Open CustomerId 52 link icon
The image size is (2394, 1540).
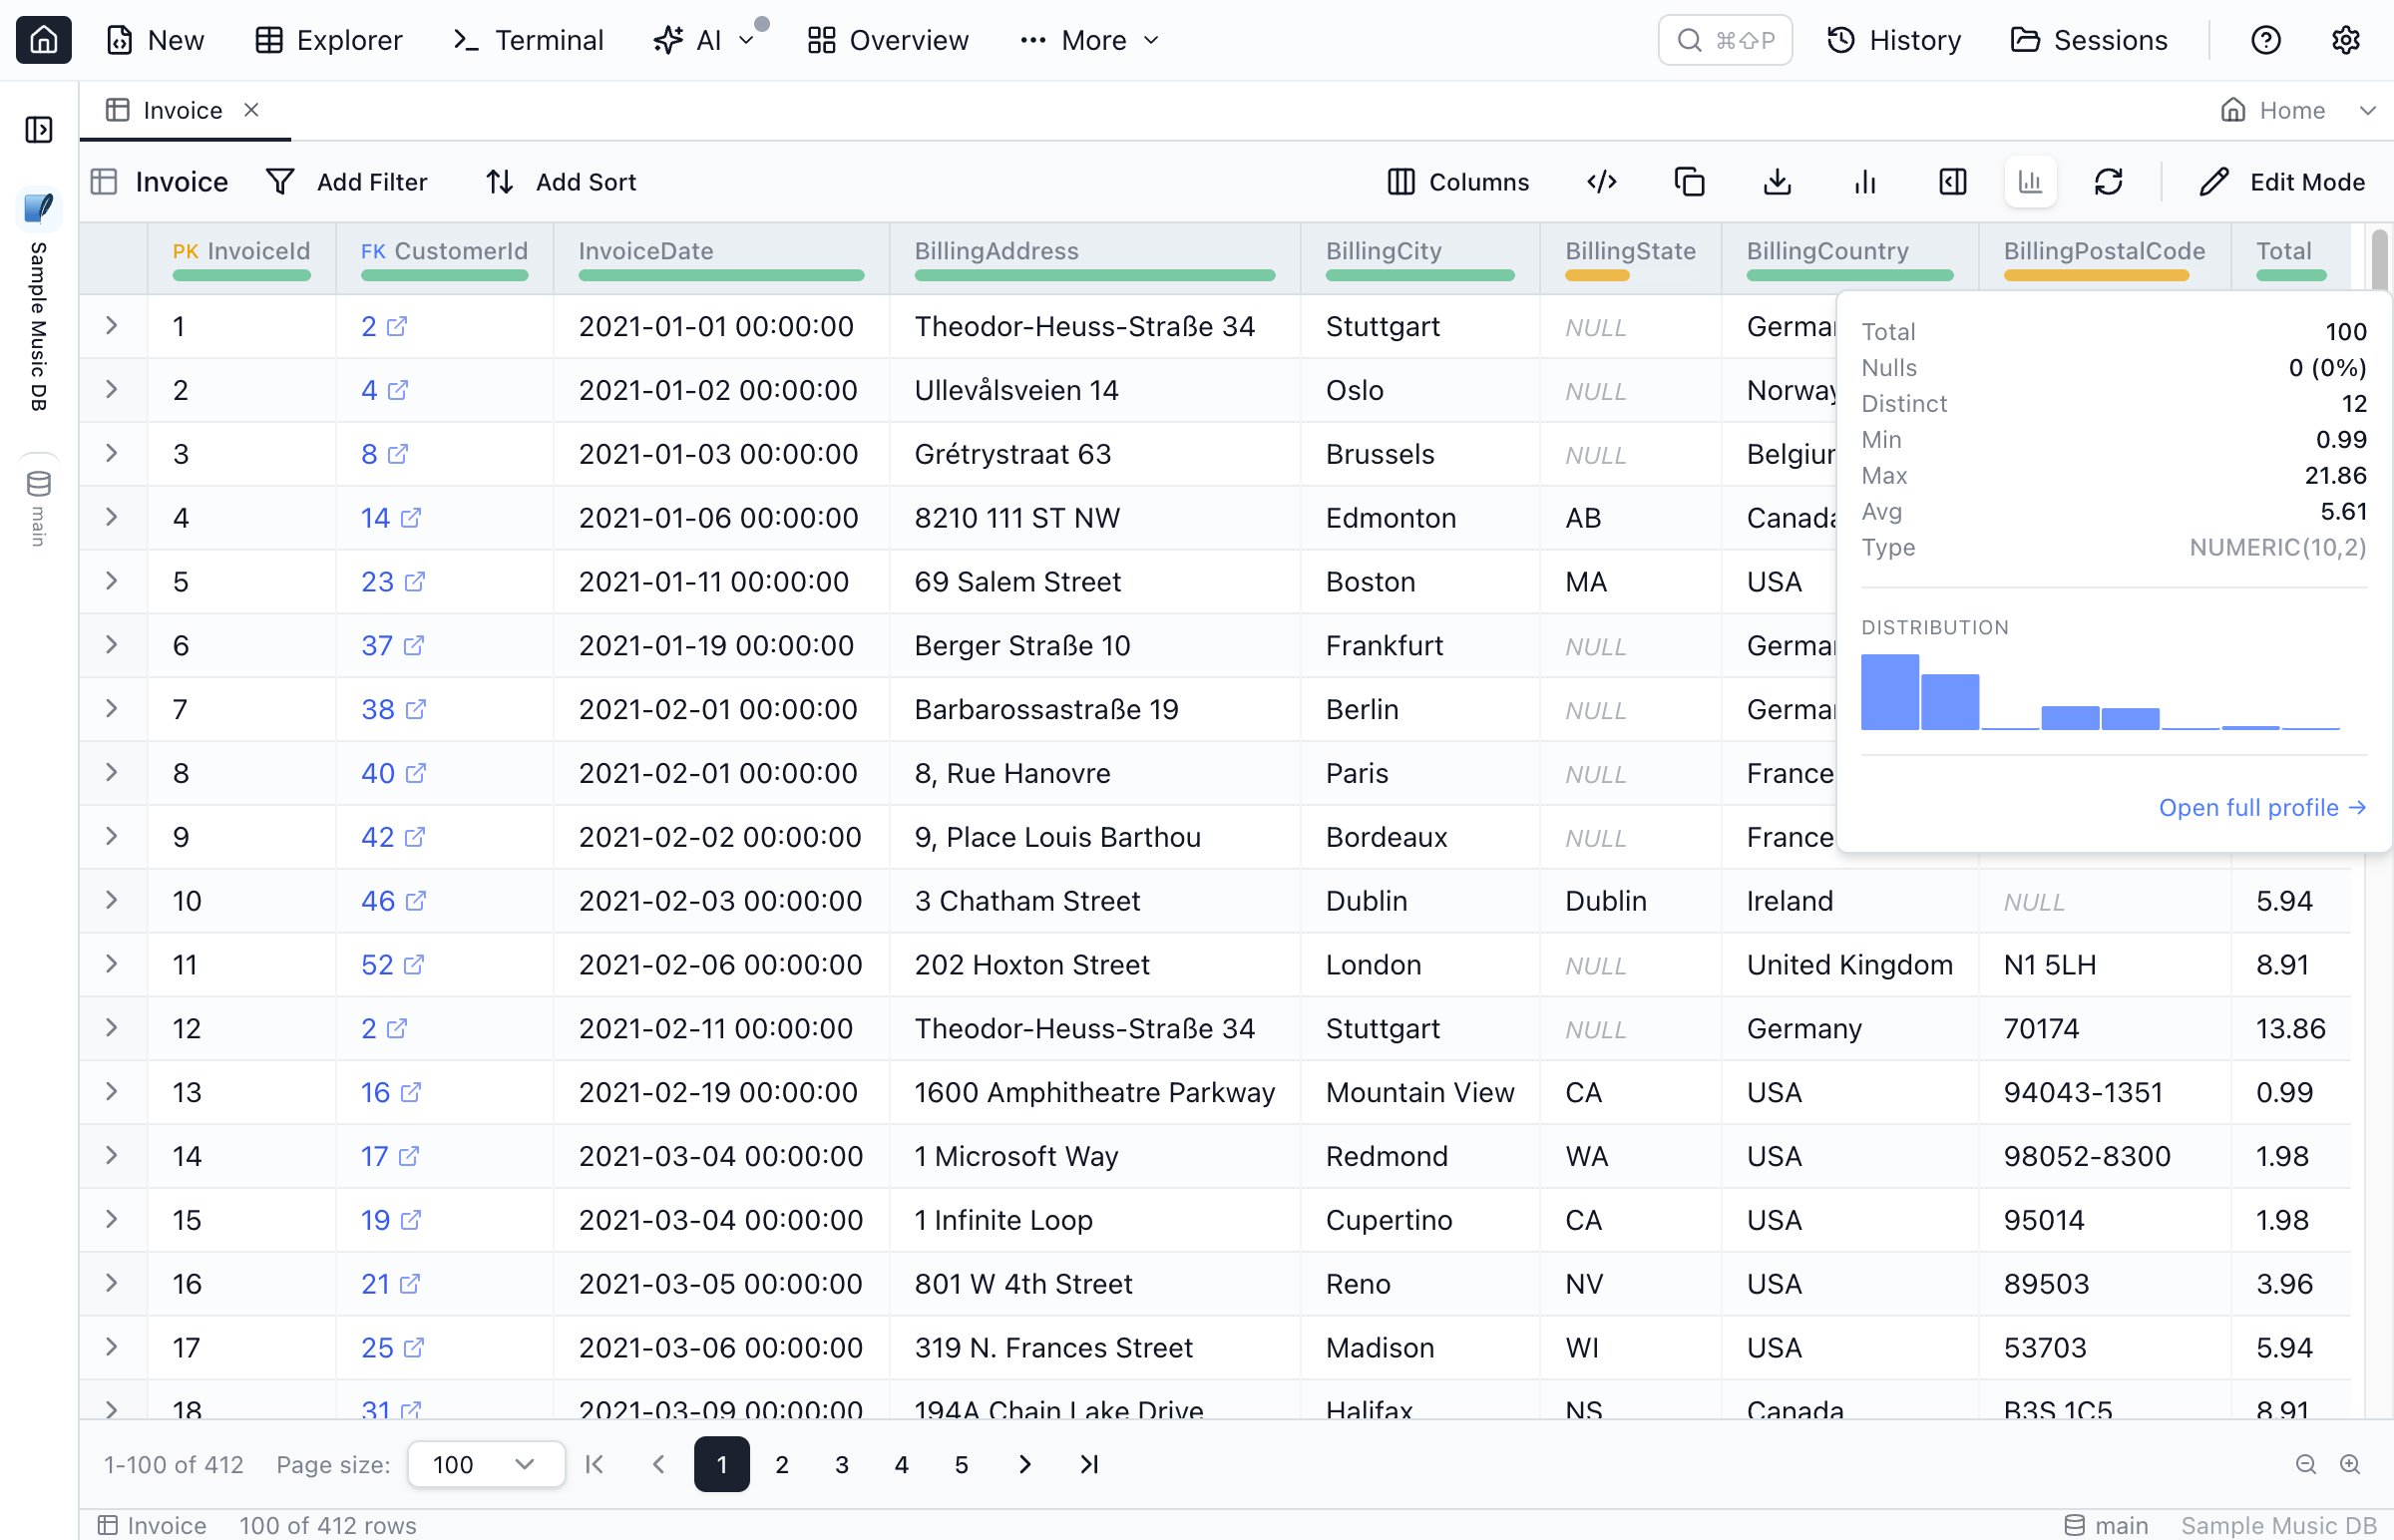414,965
